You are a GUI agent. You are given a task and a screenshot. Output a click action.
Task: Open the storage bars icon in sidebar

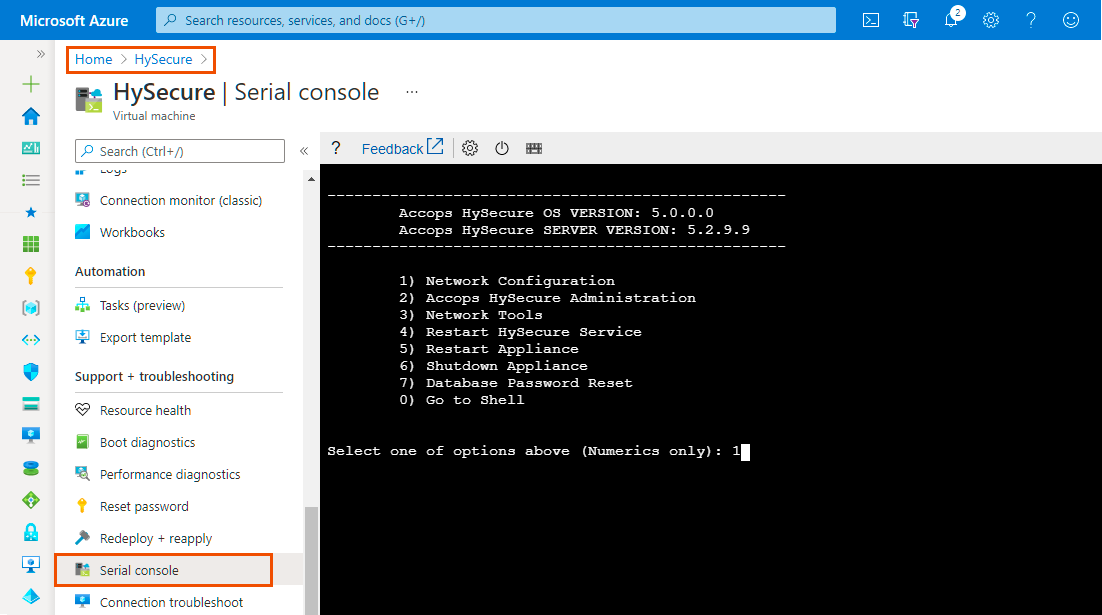(x=31, y=403)
